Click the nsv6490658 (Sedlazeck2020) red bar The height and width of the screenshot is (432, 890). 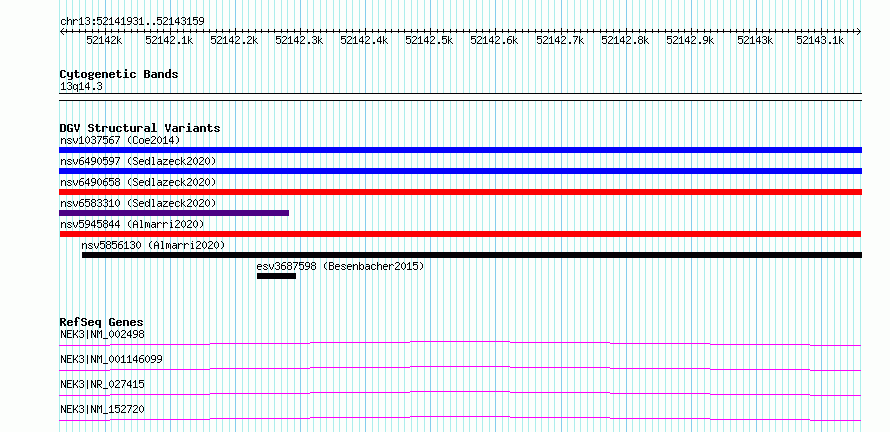[x=460, y=192]
